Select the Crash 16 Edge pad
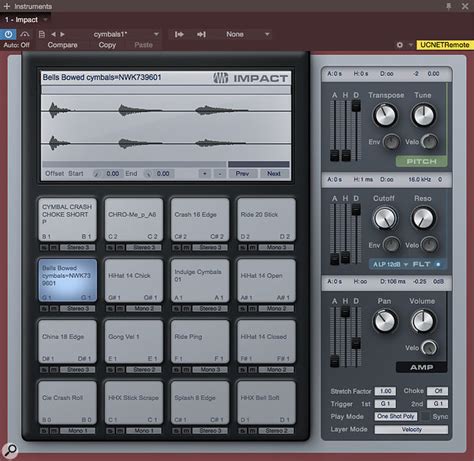The image size is (474, 461). point(200,220)
